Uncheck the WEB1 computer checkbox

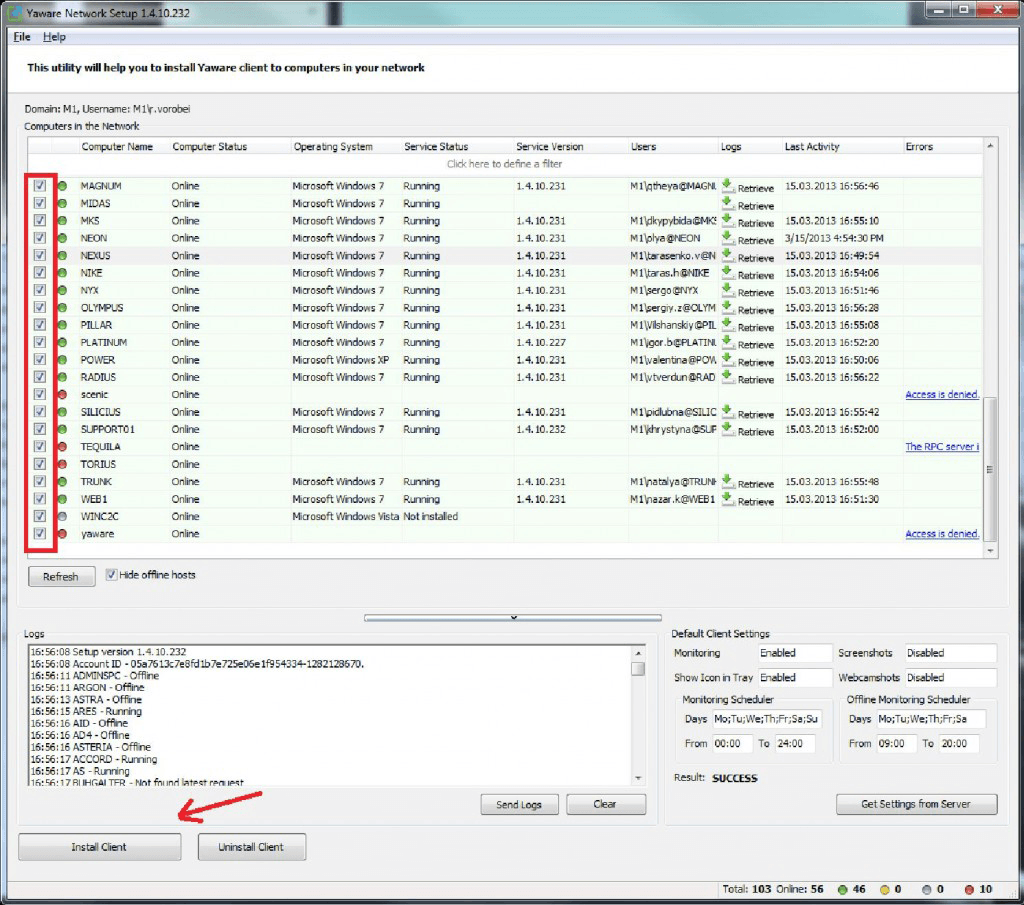click(40, 499)
